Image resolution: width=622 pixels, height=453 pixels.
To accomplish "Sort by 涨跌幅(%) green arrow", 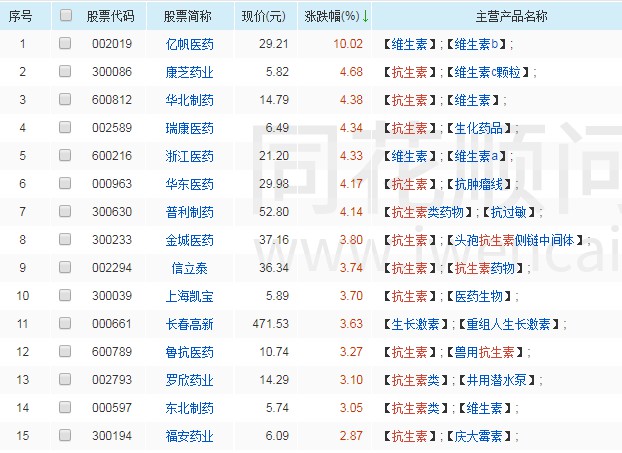I will tap(365, 16).
